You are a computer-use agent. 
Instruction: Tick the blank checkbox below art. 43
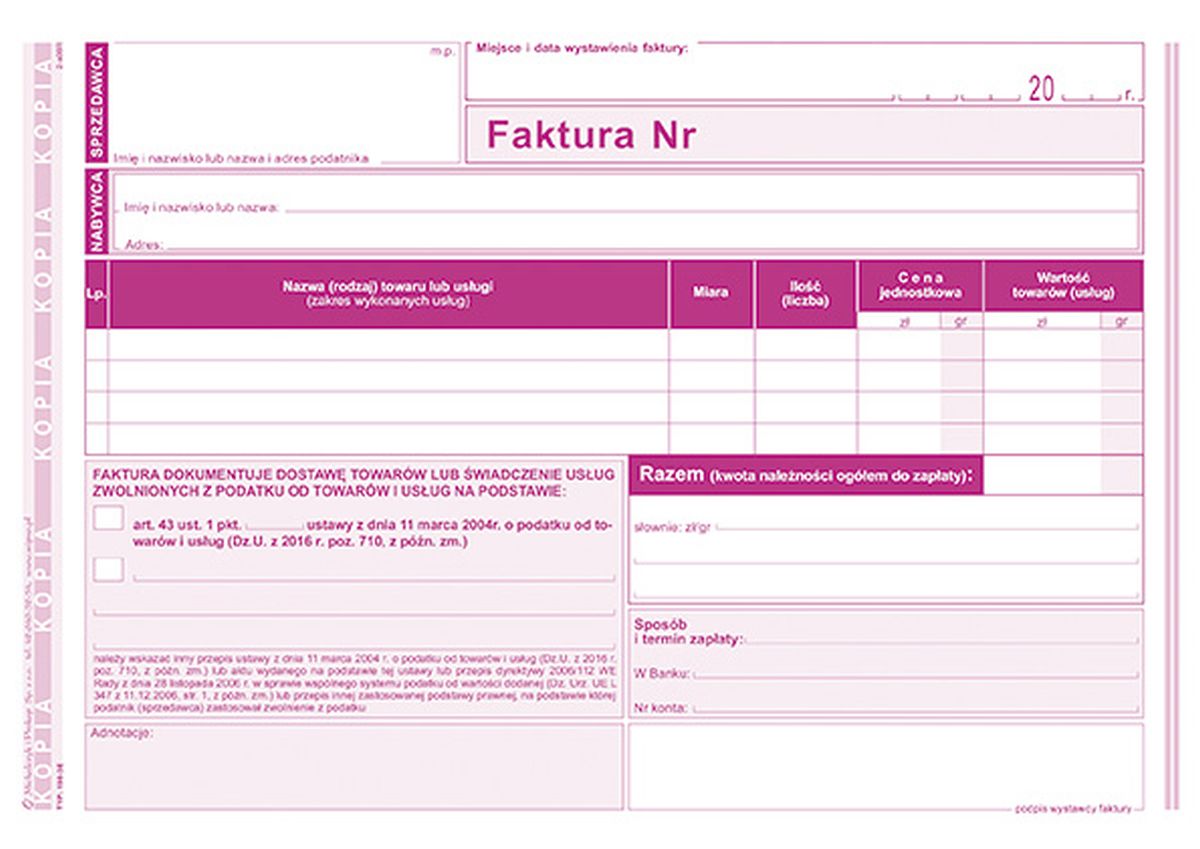[108, 570]
